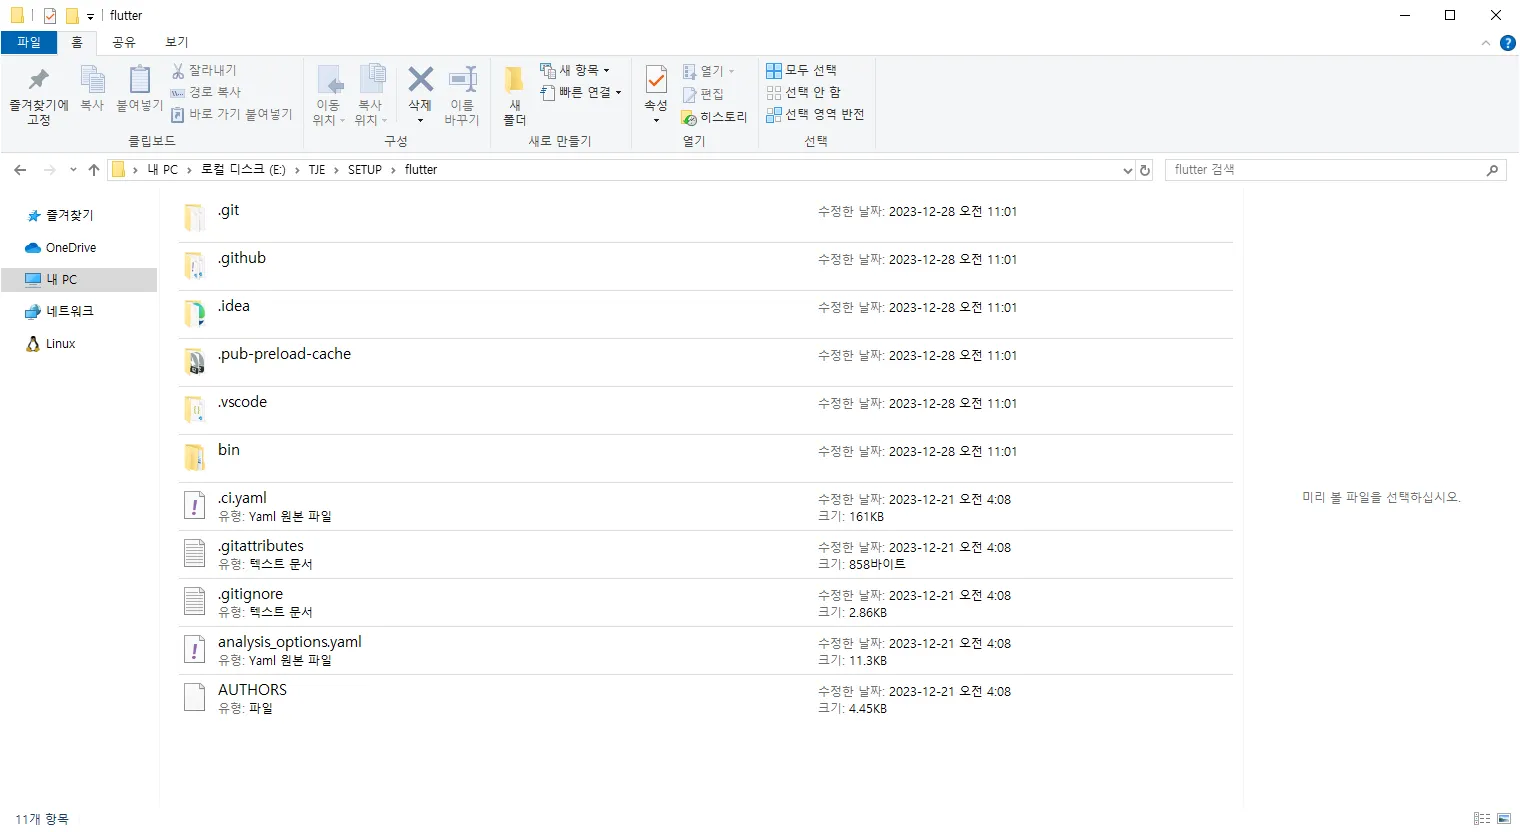Screen dimensions: 1520x832
Task: Open 속성 (Properties) checkmark icon
Action: (x=656, y=79)
